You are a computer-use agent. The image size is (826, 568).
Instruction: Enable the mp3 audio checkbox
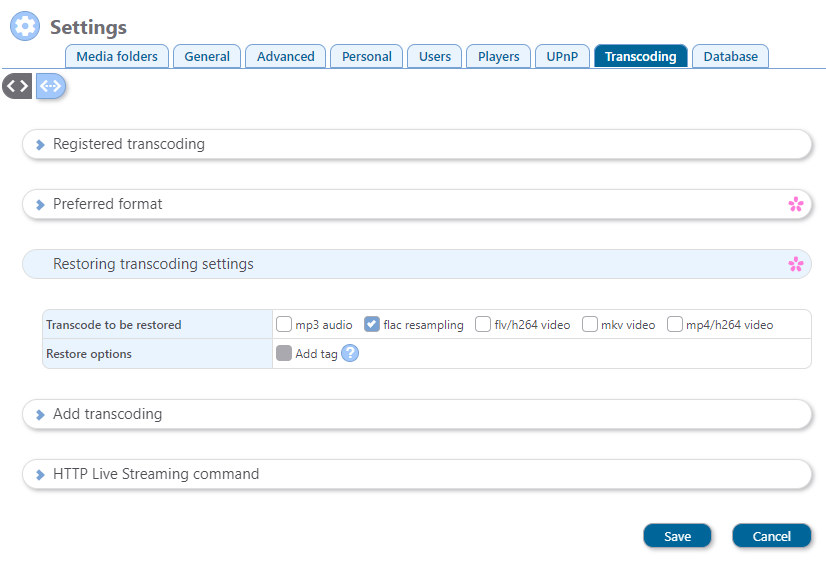tap(284, 324)
